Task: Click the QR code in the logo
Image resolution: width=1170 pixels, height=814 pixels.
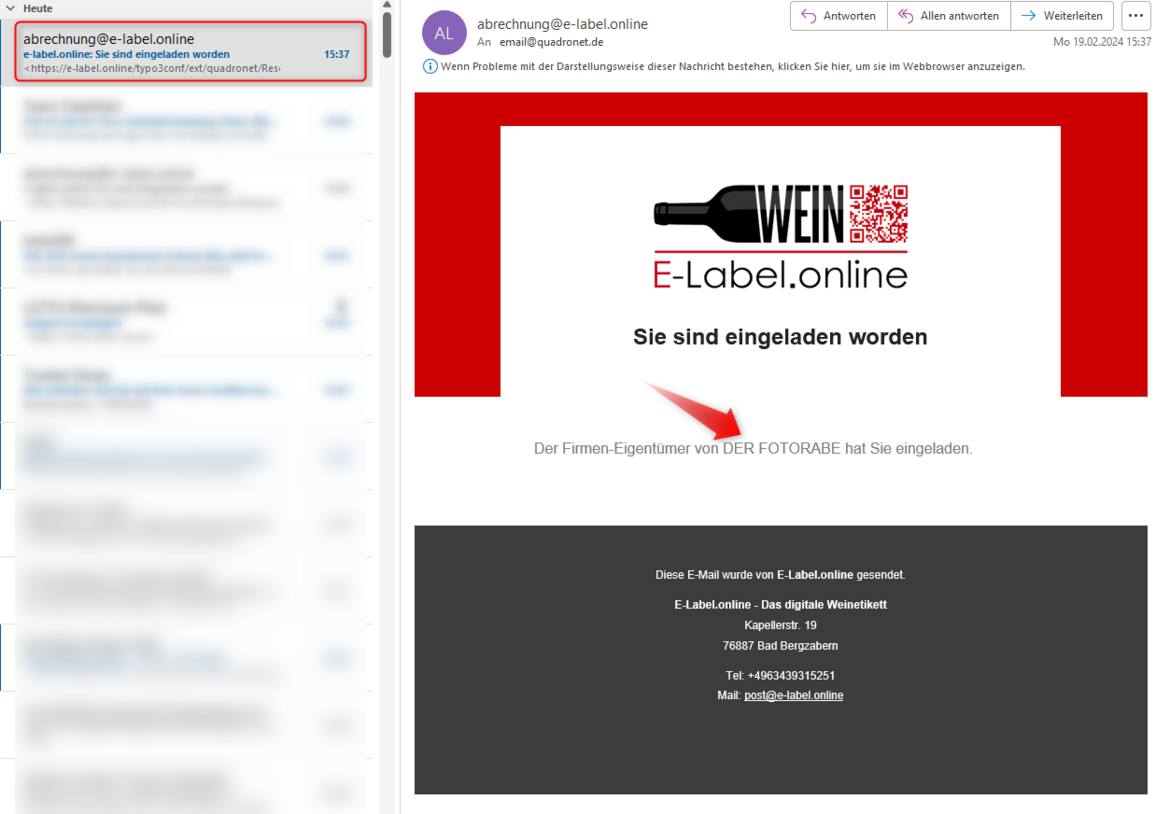Action: tap(879, 214)
